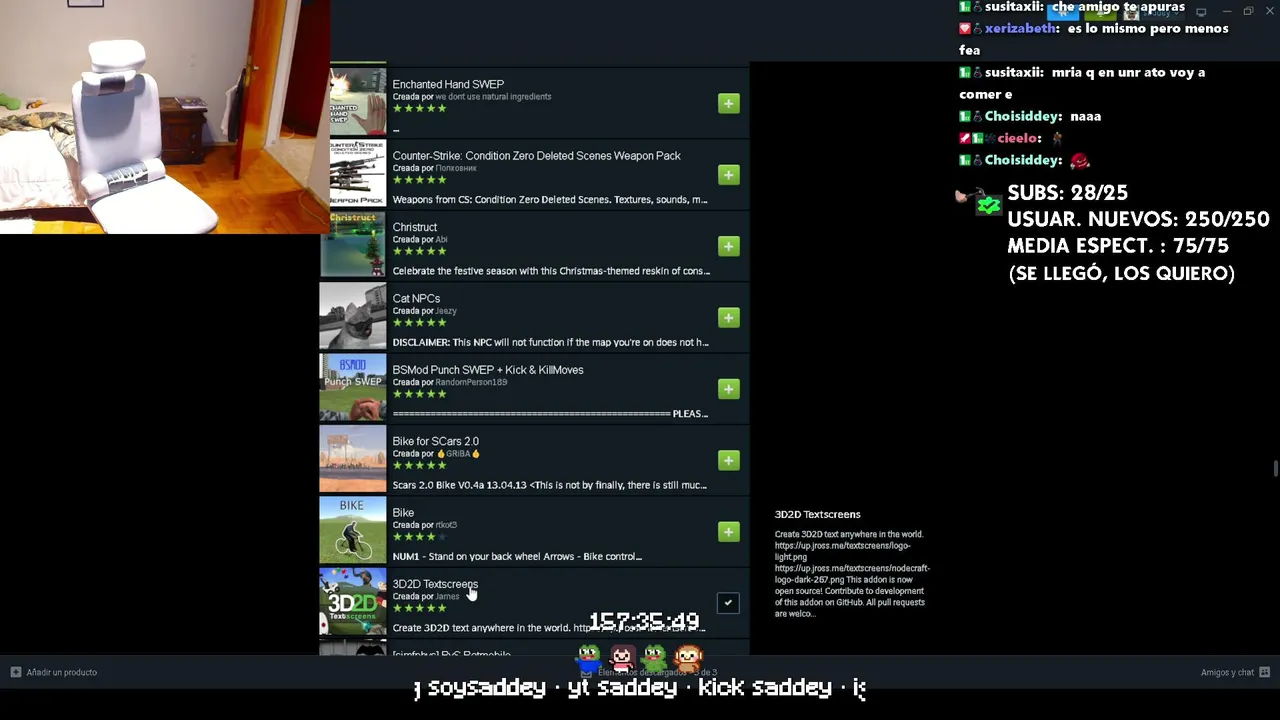The height and width of the screenshot is (720, 1280).
Task: Click description 'Celebrate the festive season with this Christmas-themed'
Action: (551, 271)
